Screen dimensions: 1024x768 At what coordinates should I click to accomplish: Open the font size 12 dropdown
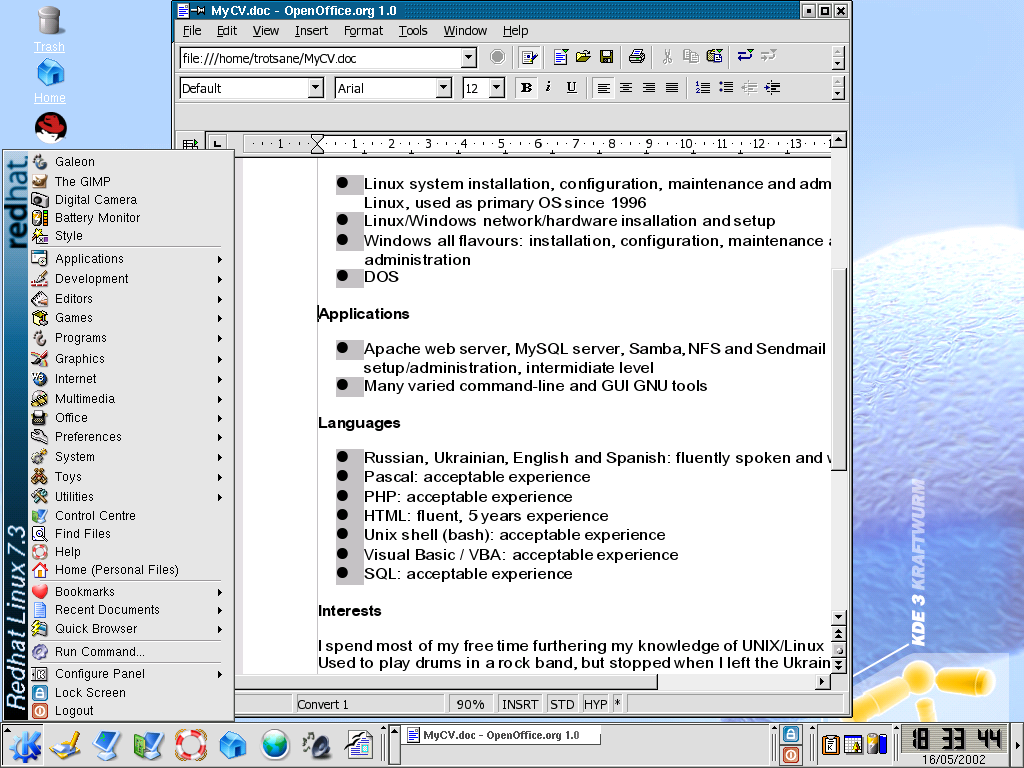tap(497, 88)
